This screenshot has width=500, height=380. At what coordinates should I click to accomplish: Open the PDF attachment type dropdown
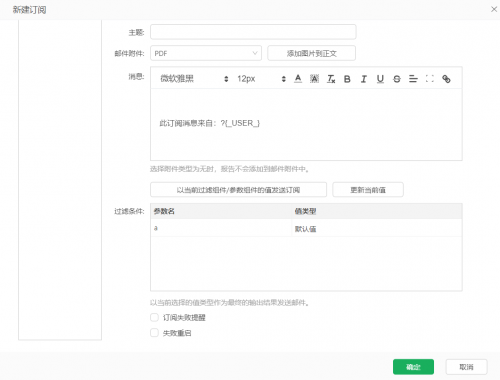[x=206, y=53]
